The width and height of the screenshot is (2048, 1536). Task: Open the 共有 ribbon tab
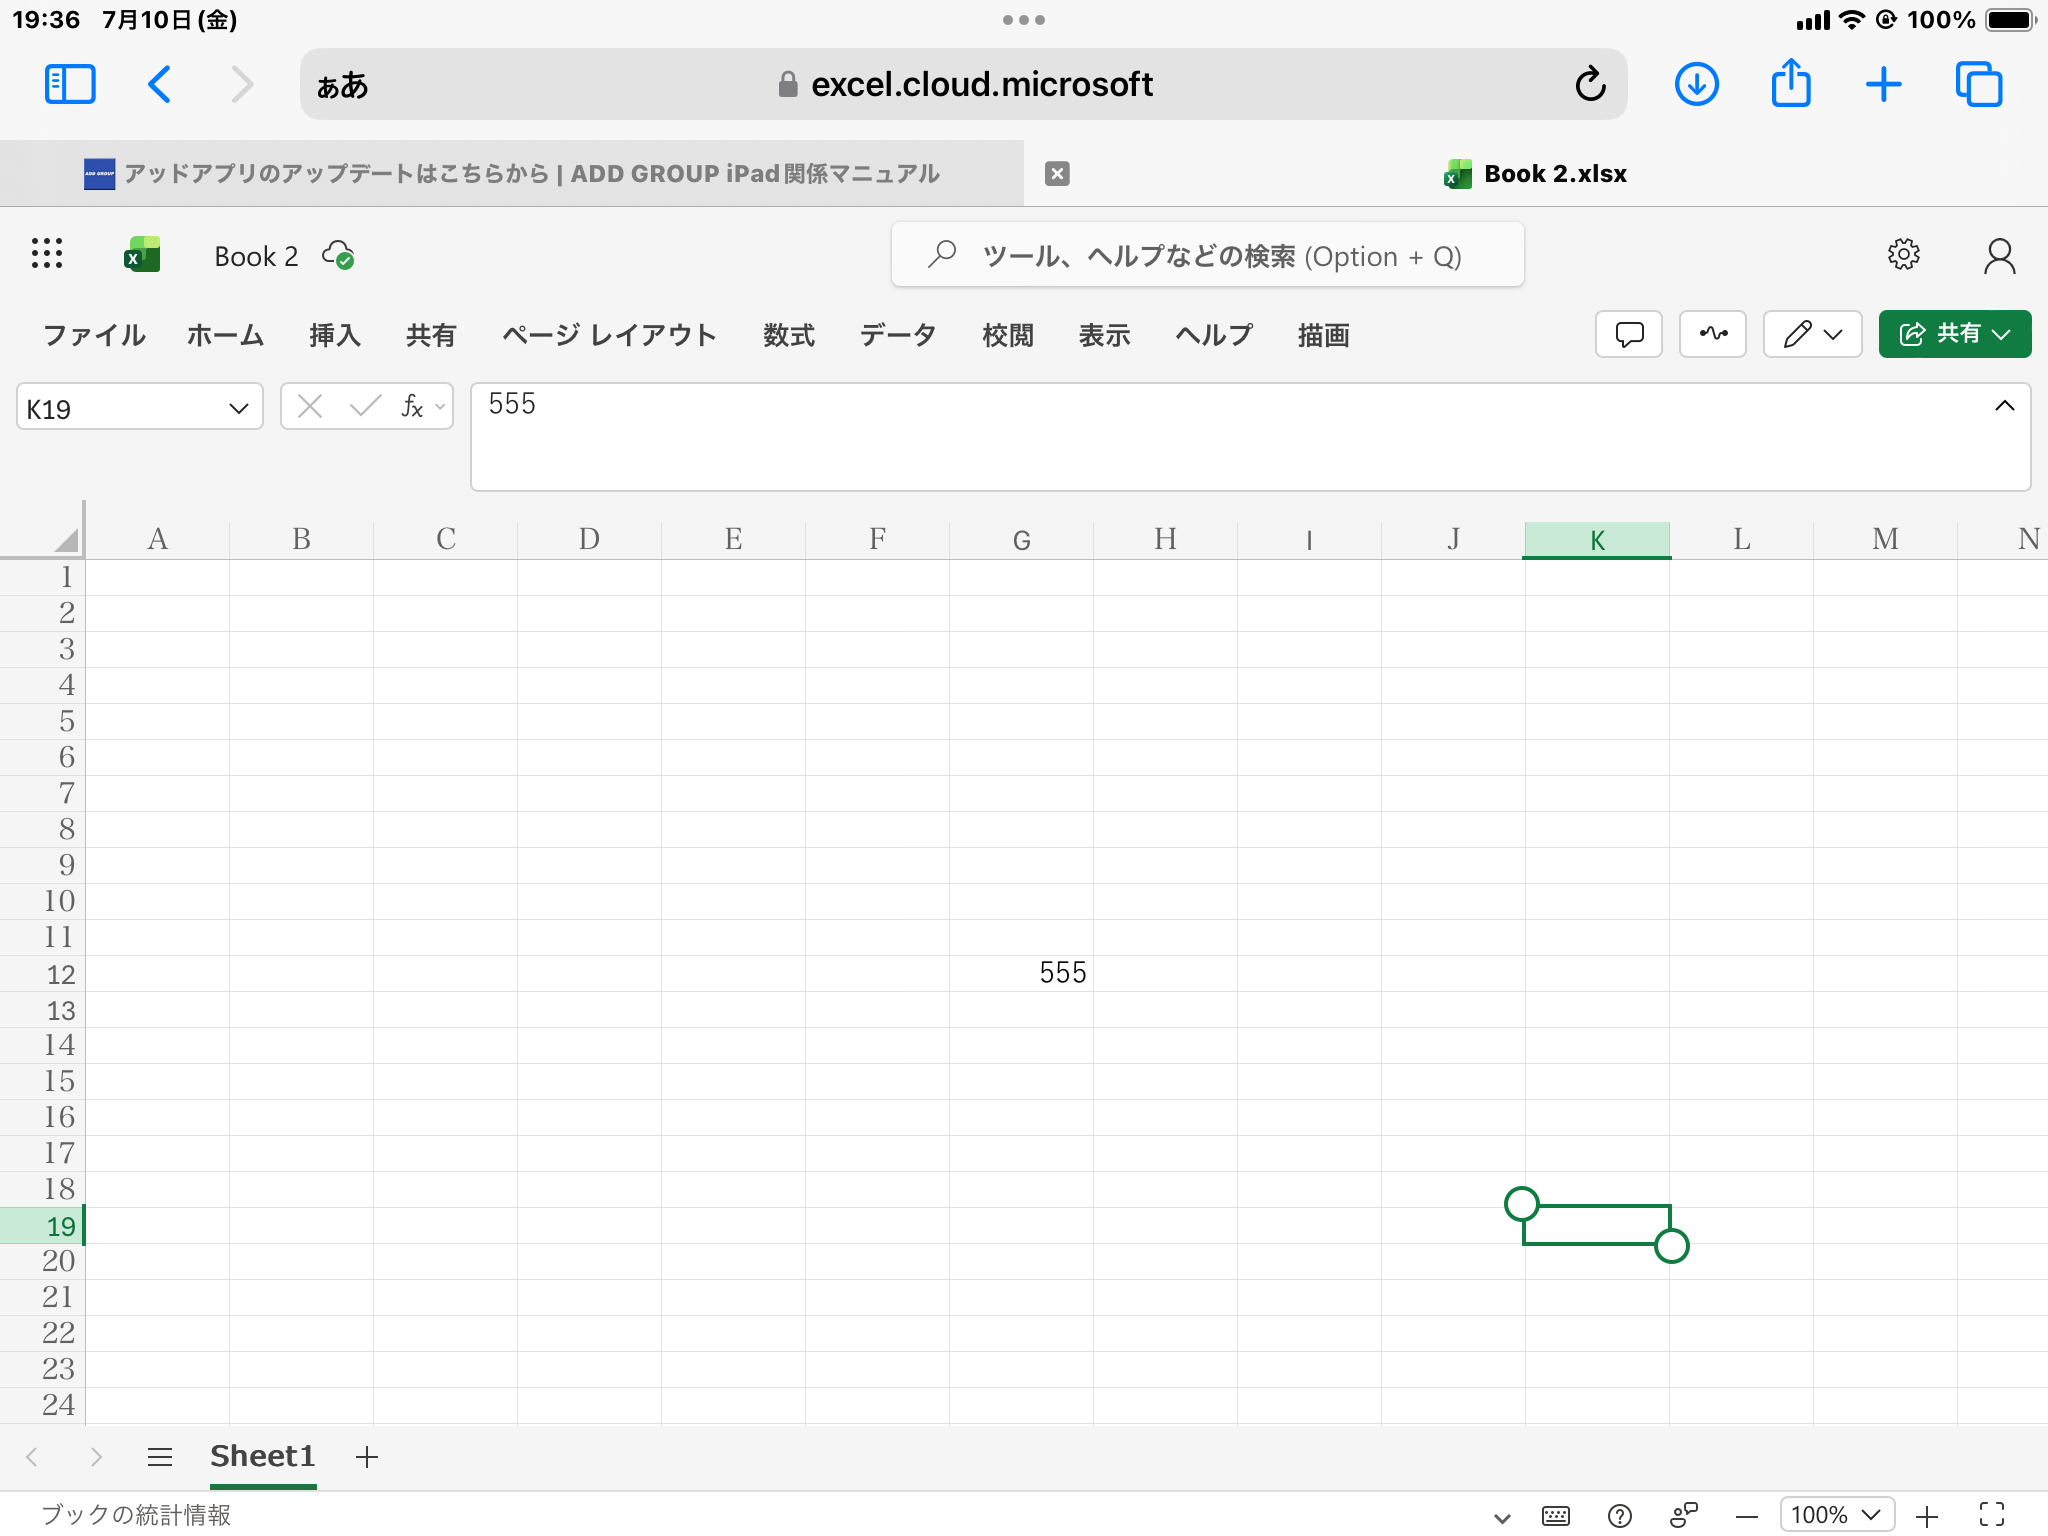(x=431, y=335)
